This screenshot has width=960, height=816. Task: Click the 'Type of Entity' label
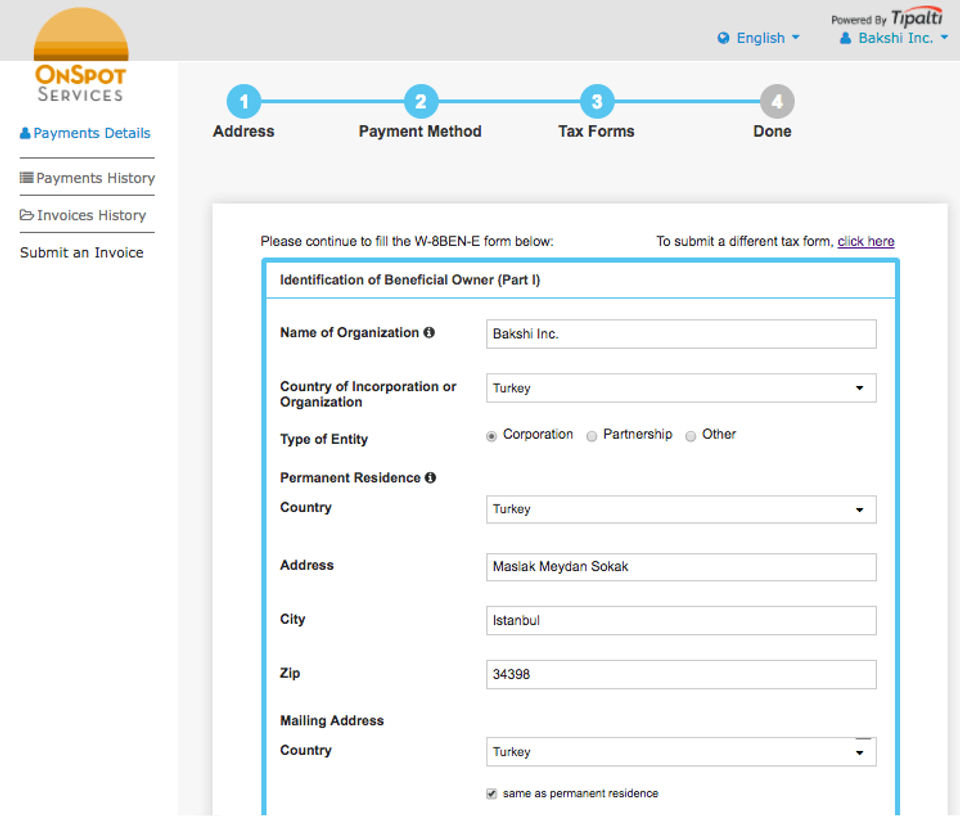coord(324,439)
